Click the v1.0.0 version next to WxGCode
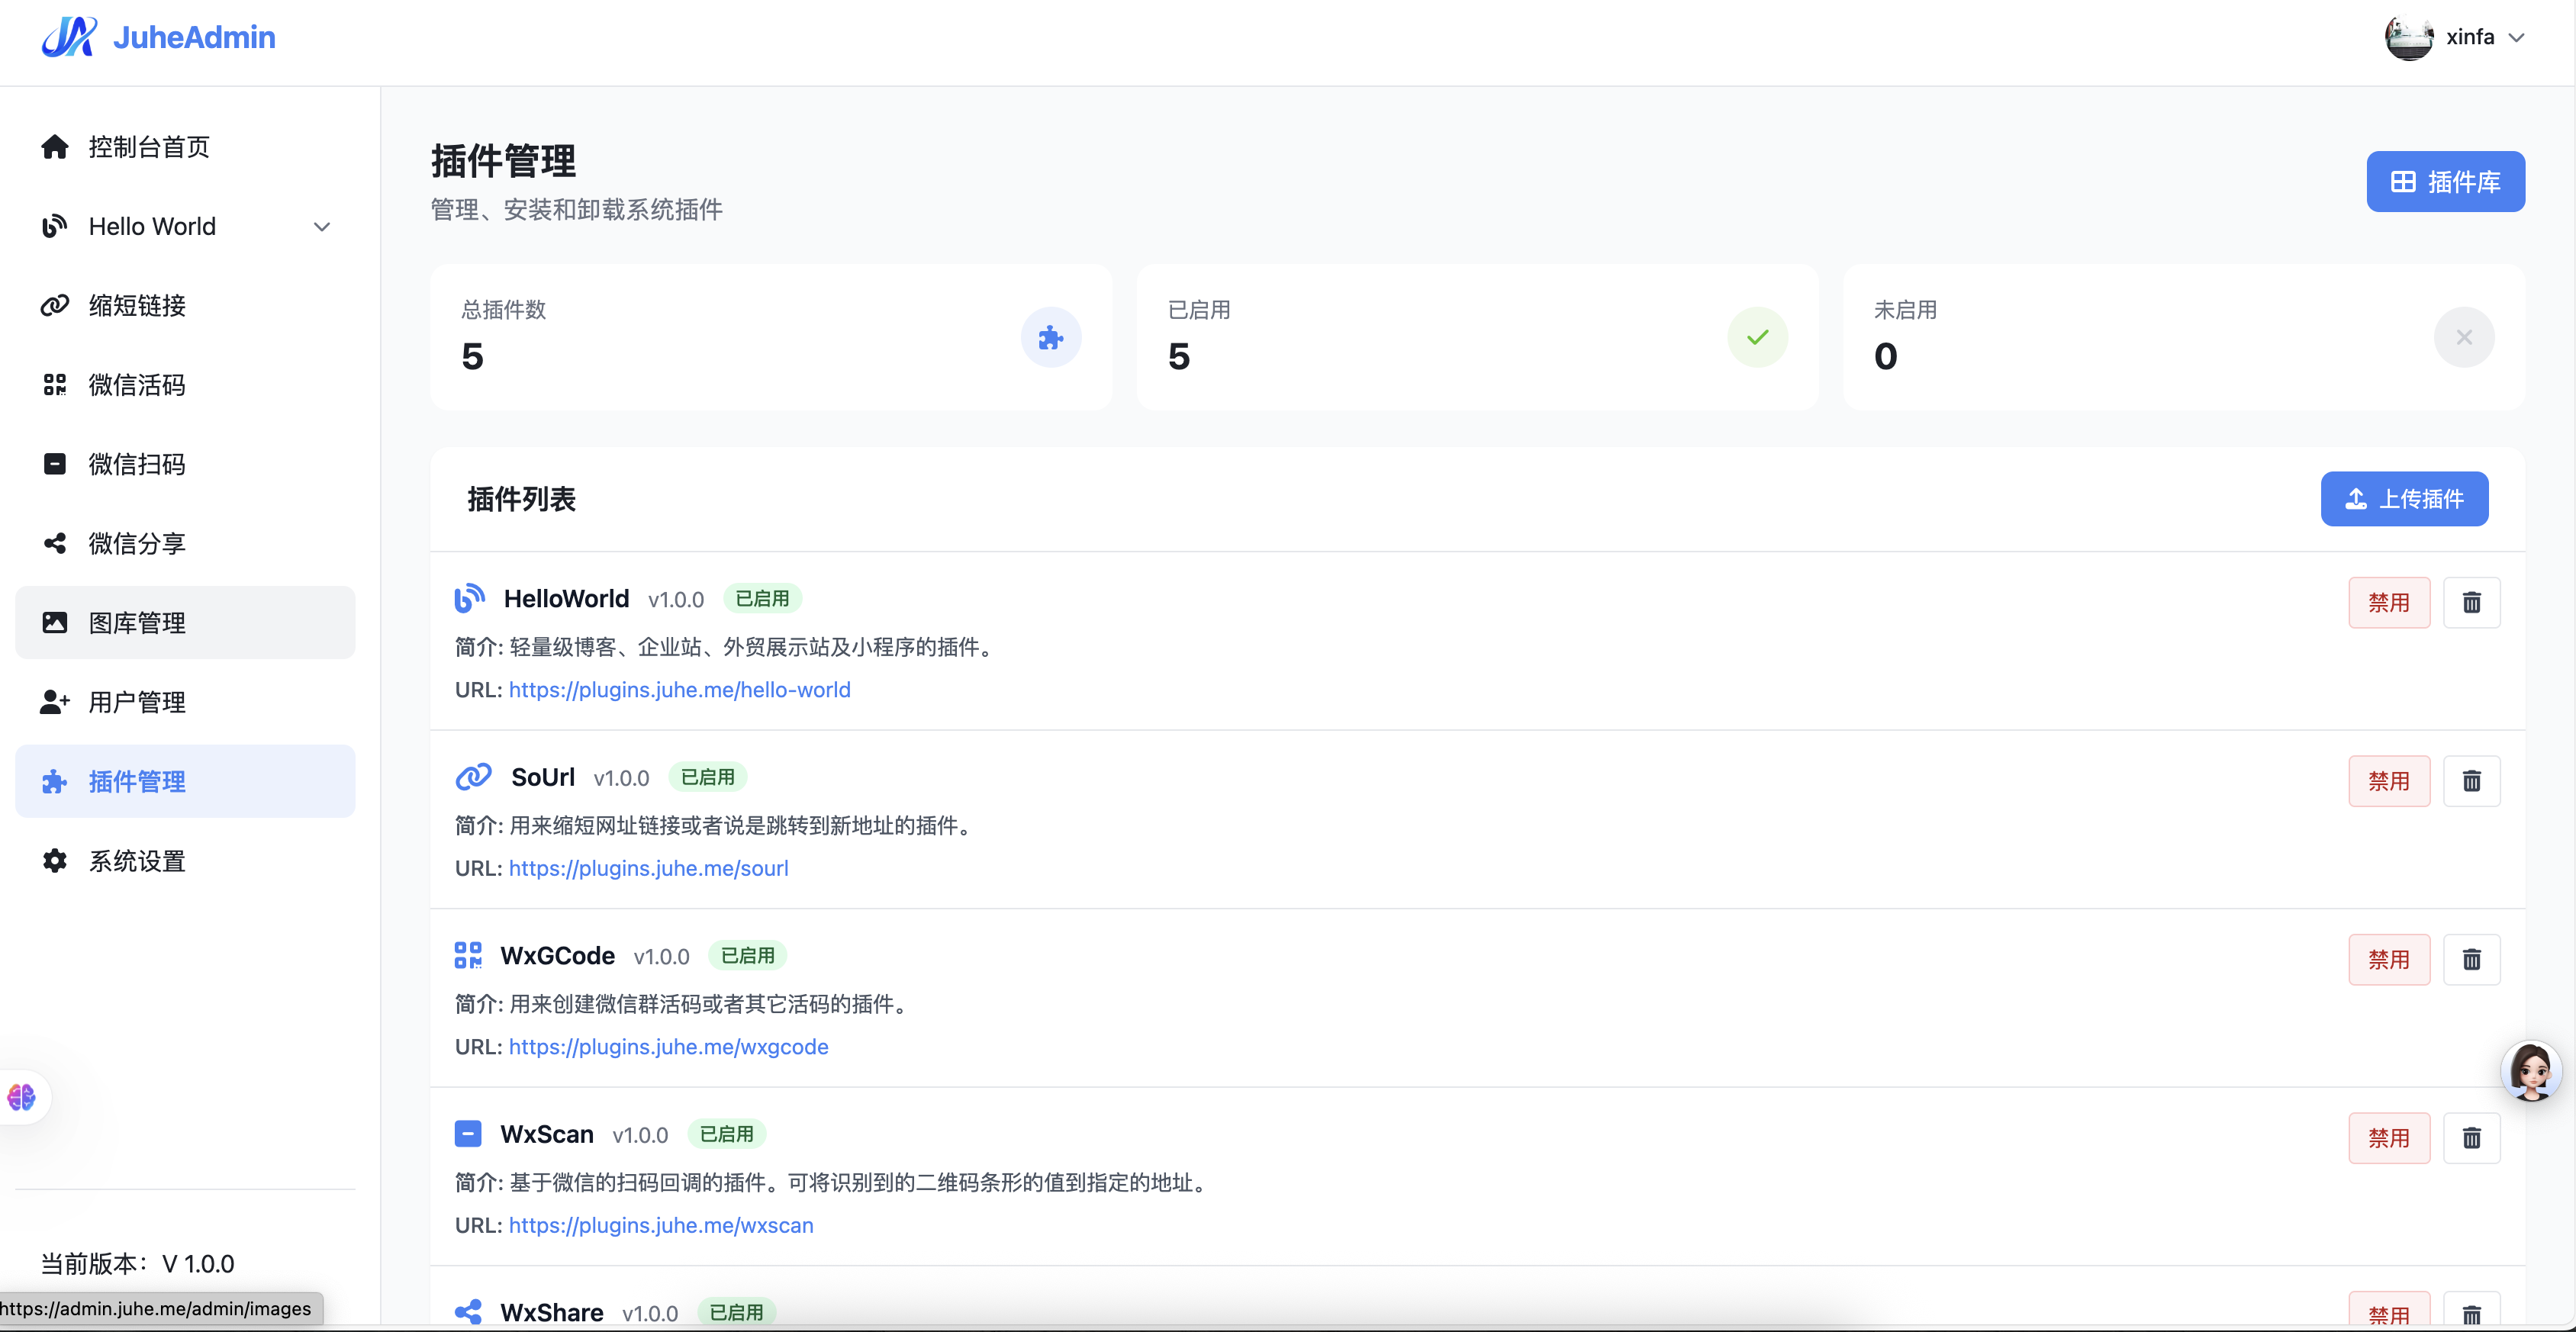This screenshot has width=2576, height=1332. coord(662,956)
